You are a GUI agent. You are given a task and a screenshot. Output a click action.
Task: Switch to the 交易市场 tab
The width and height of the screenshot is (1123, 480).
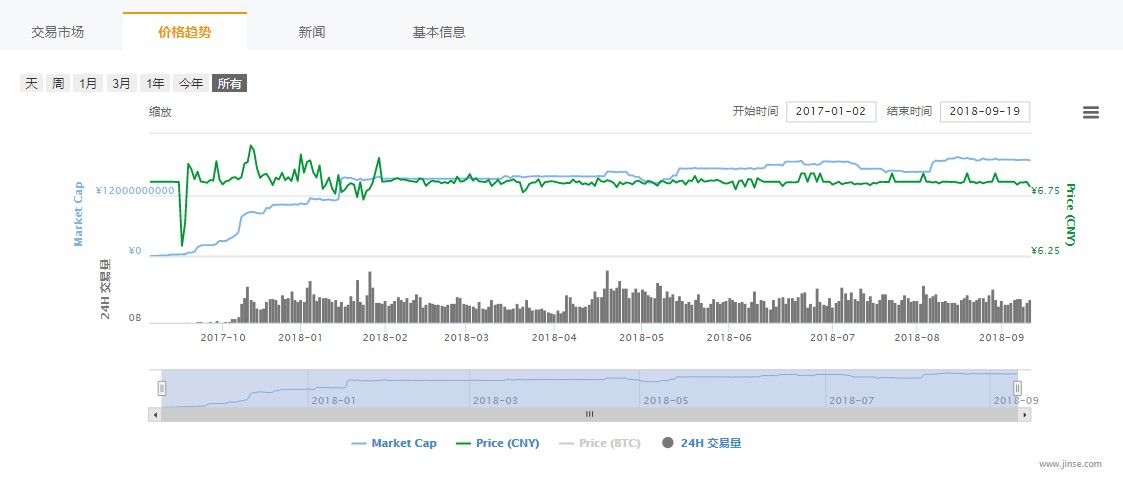click(58, 32)
